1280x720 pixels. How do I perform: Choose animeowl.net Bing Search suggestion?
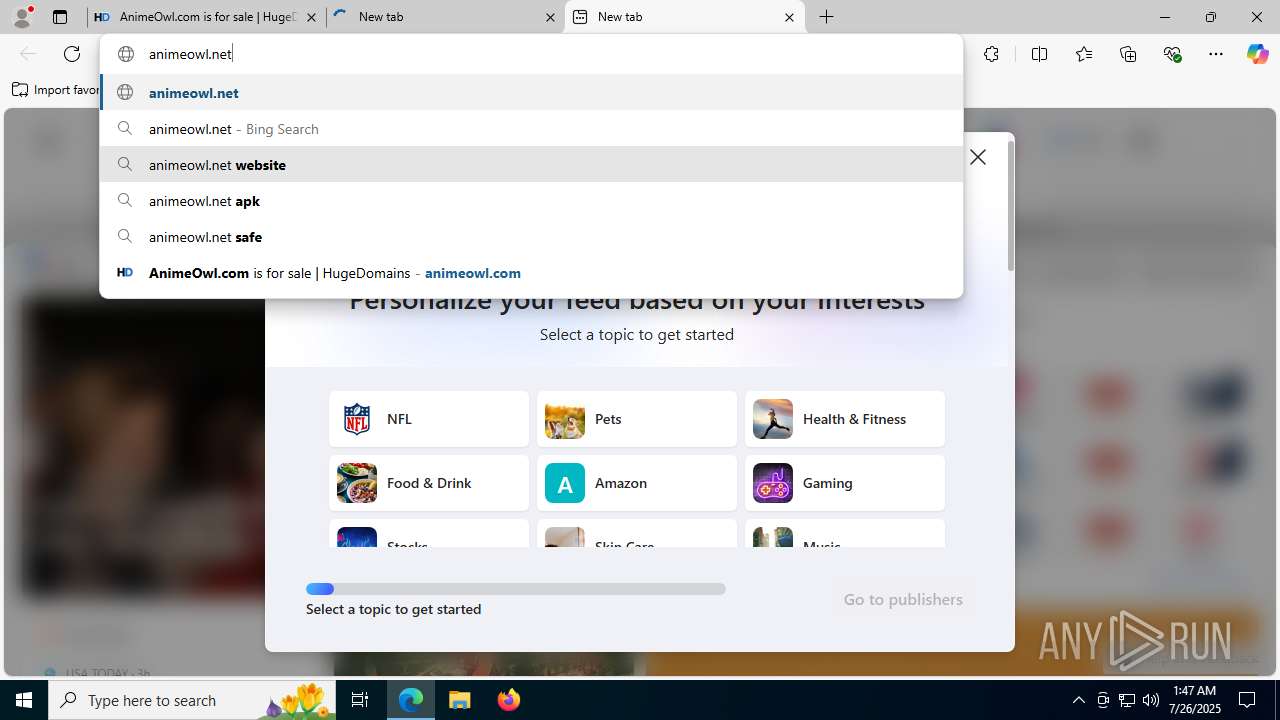(x=531, y=129)
